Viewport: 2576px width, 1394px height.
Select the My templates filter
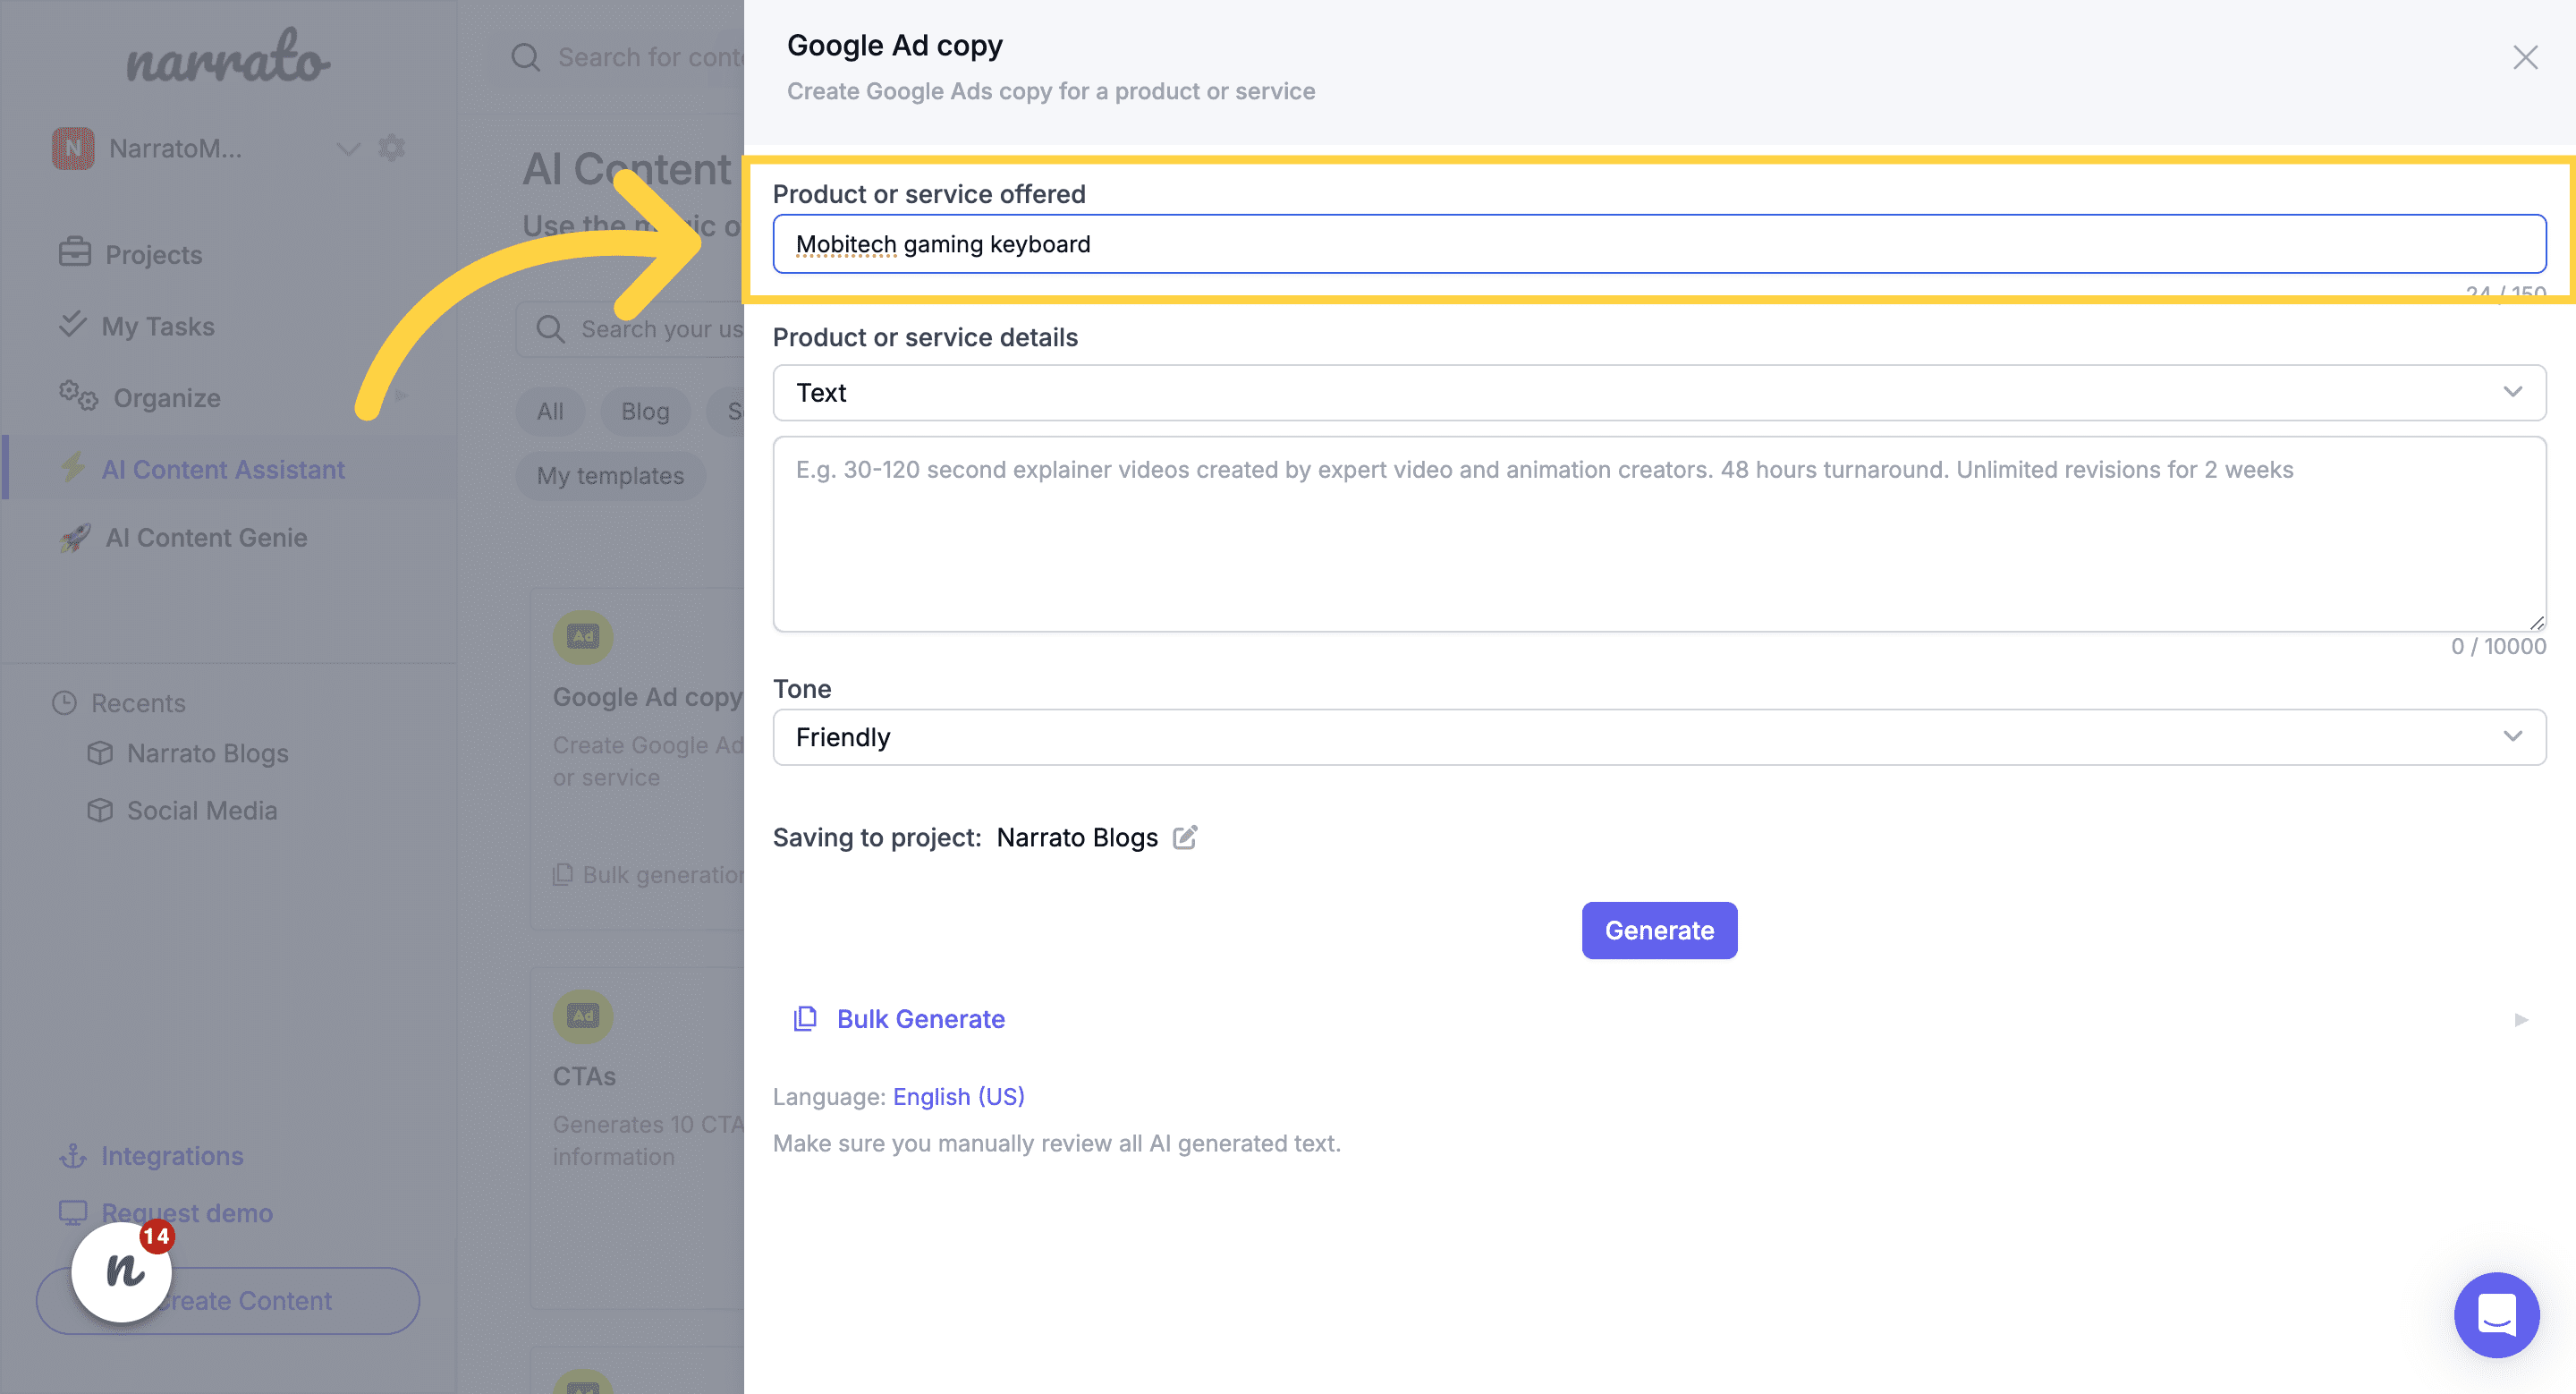tap(610, 476)
